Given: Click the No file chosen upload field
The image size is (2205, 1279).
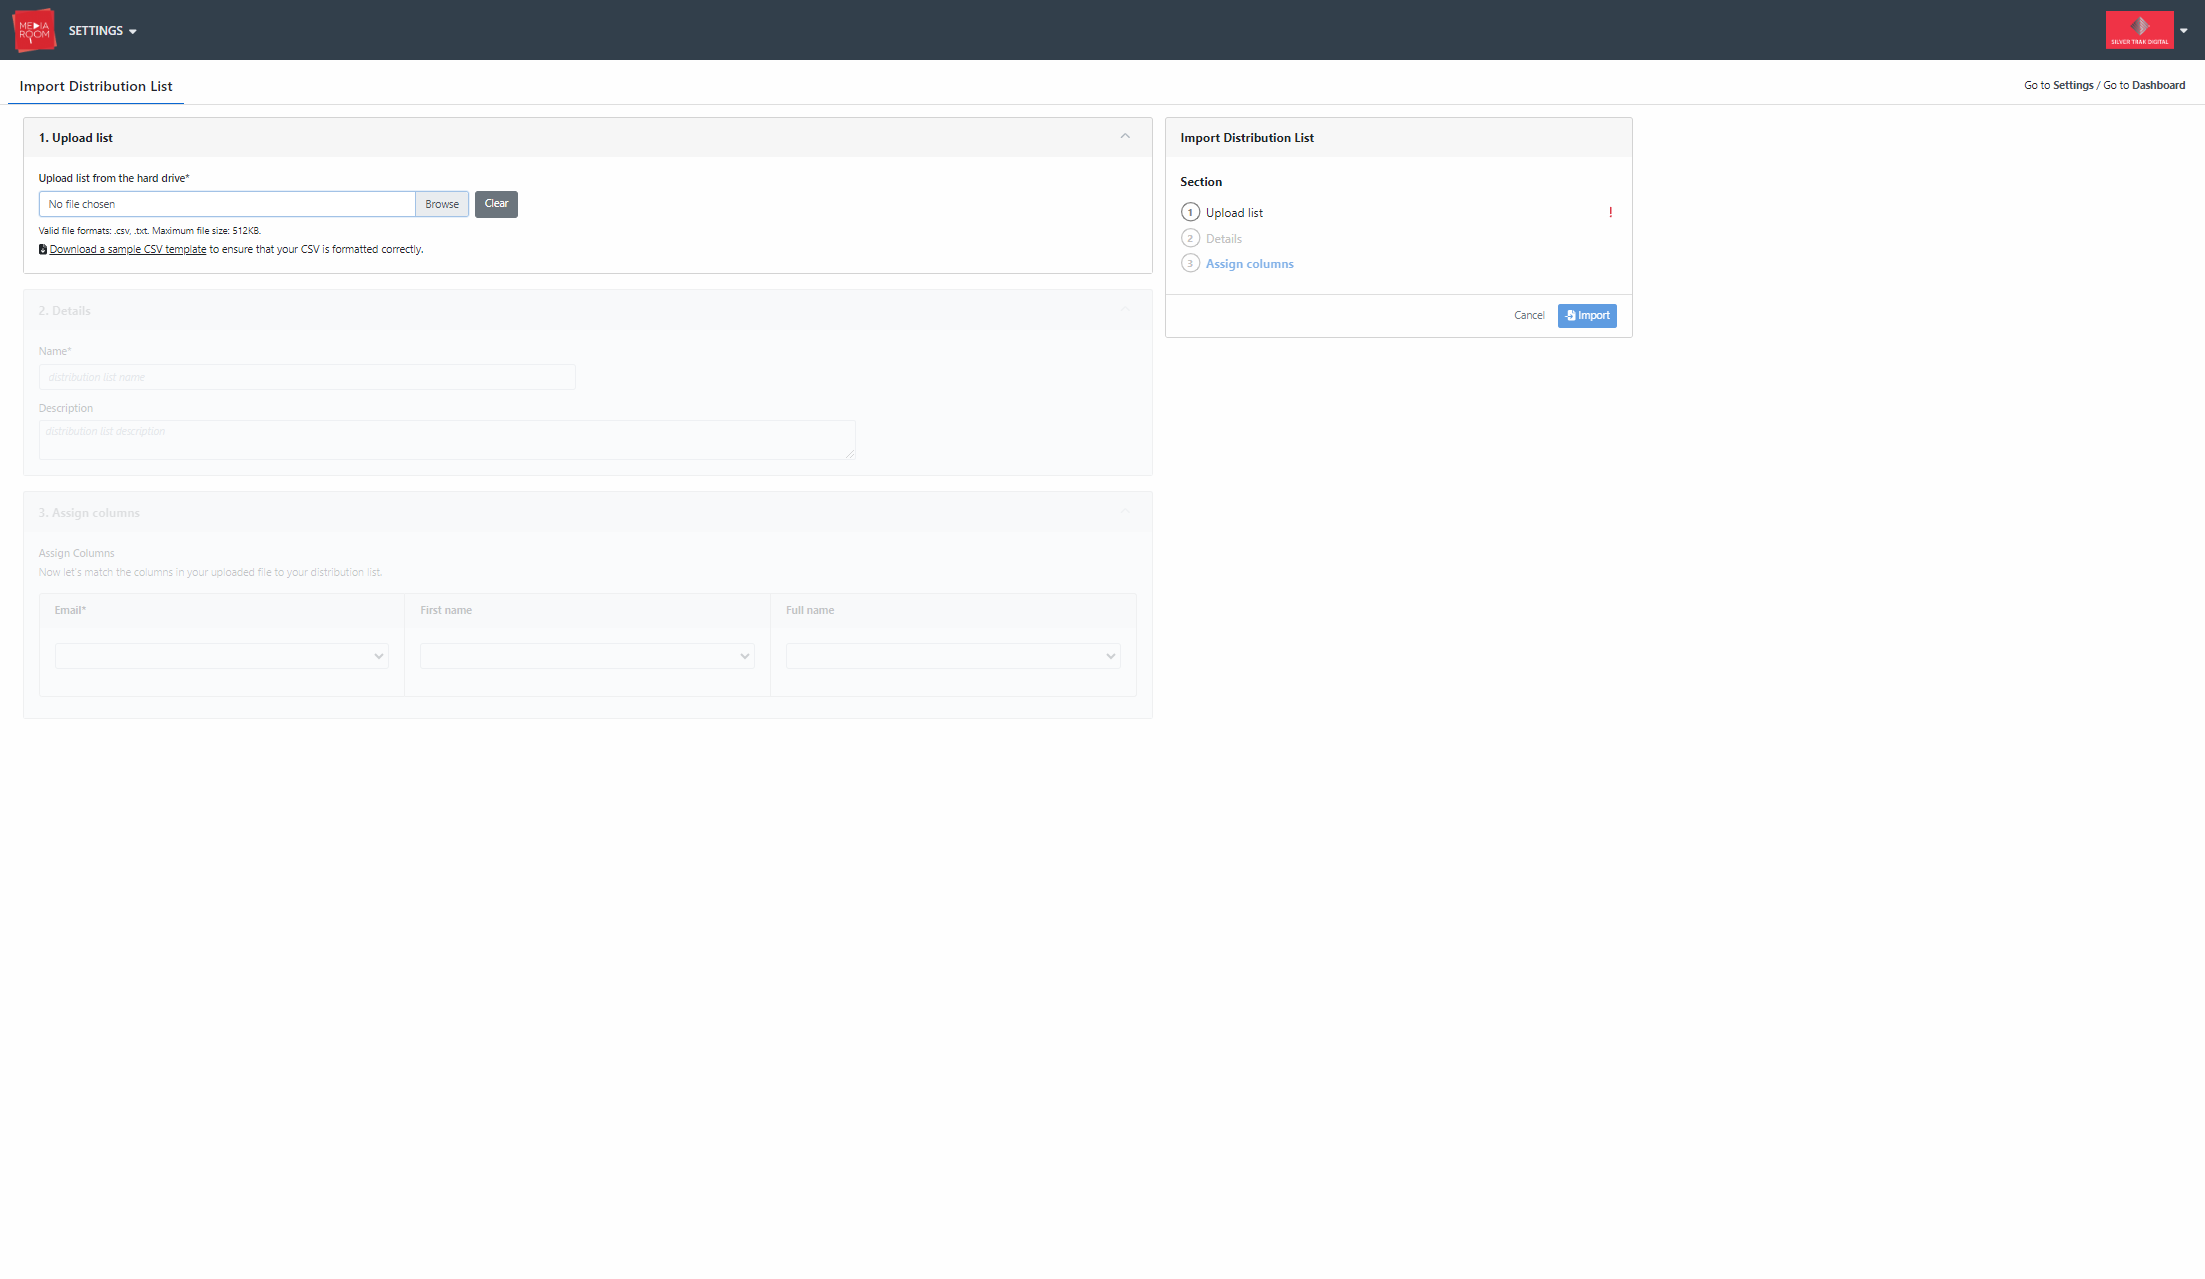Looking at the screenshot, I should pyautogui.click(x=227, y=204).
